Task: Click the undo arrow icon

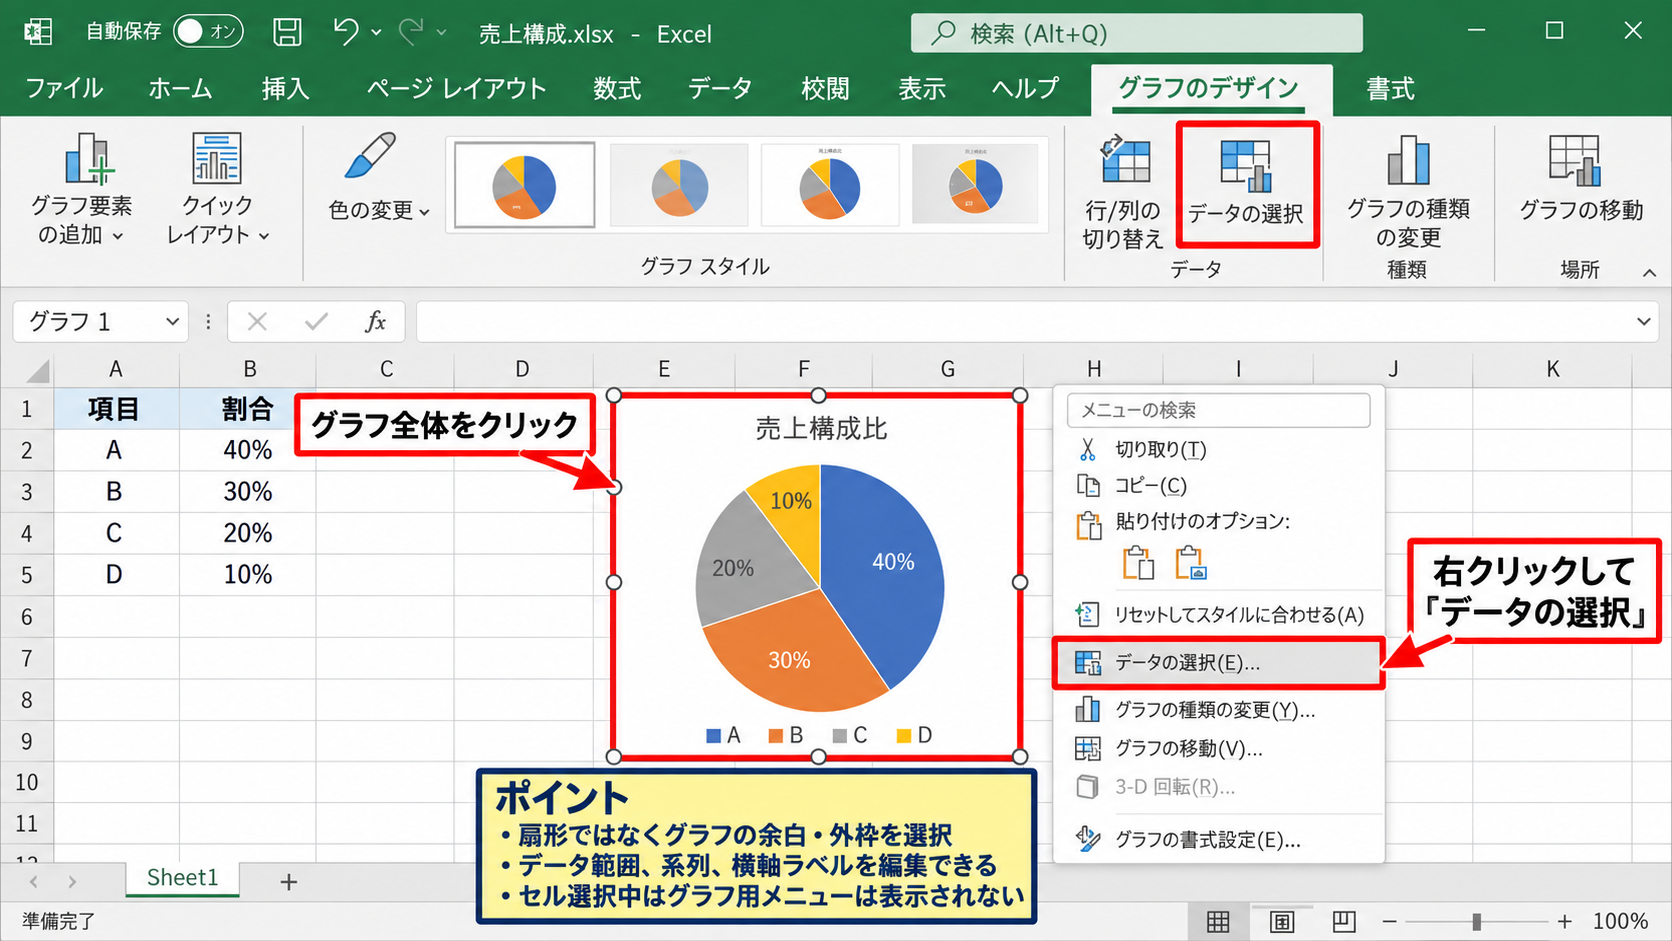Action: coord(345,32)
